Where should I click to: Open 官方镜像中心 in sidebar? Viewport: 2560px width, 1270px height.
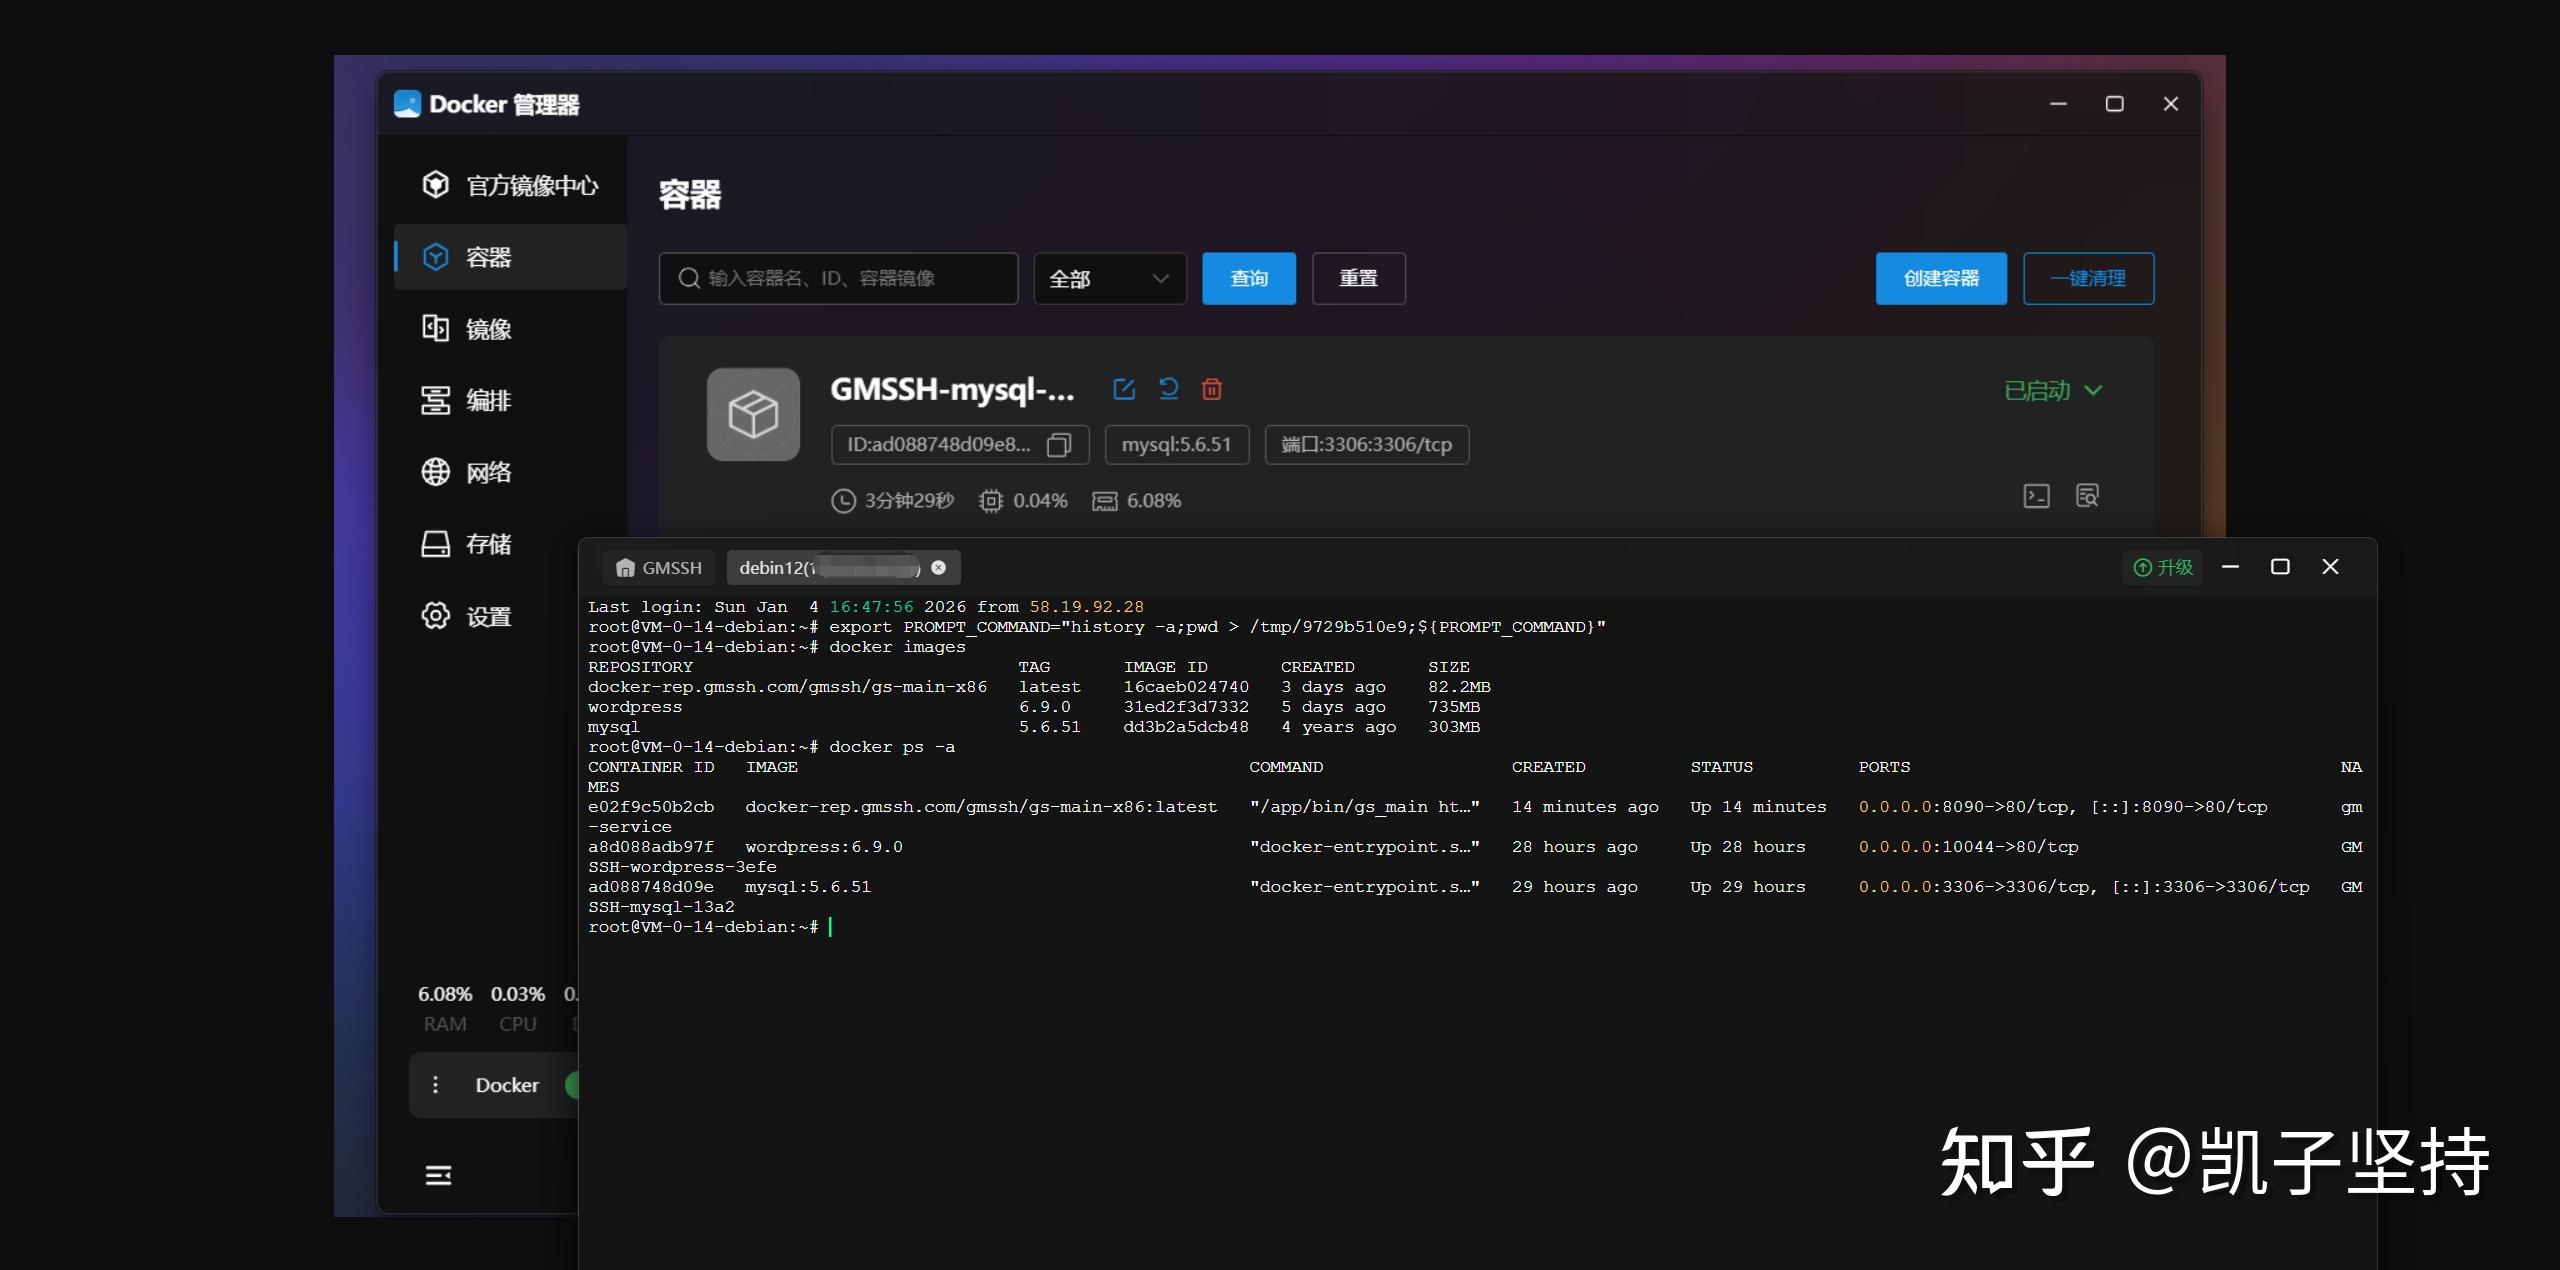511,185
